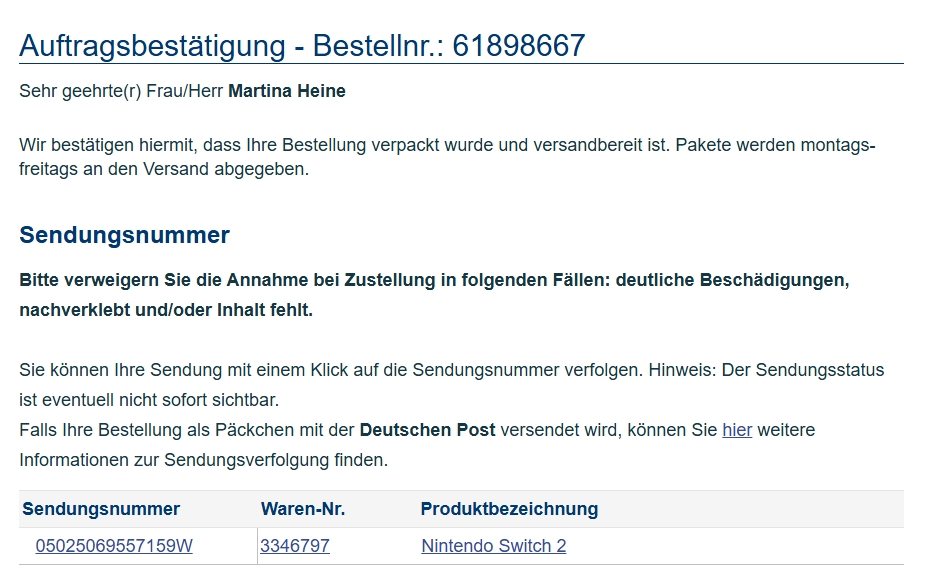Click the "Sehr geehrte(r) Frau/Herr" salutation
Screen dimensions: 935x584
click(x=122, y=91)
